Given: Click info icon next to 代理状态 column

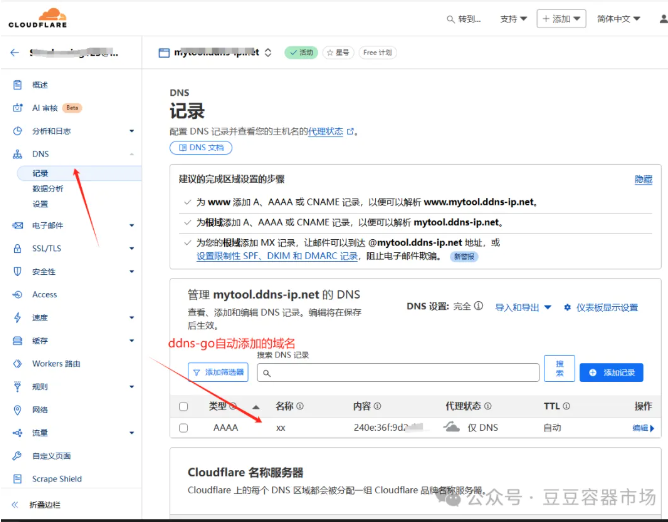Looking at the screenshot, I should coord(488,406).
